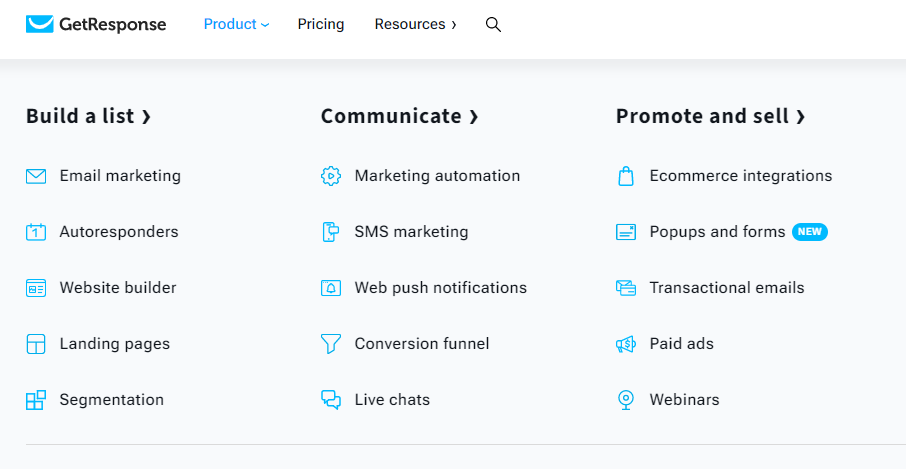Open the Promote and sell section
This screenshot has width=906, height=469.
click(710, 116)
